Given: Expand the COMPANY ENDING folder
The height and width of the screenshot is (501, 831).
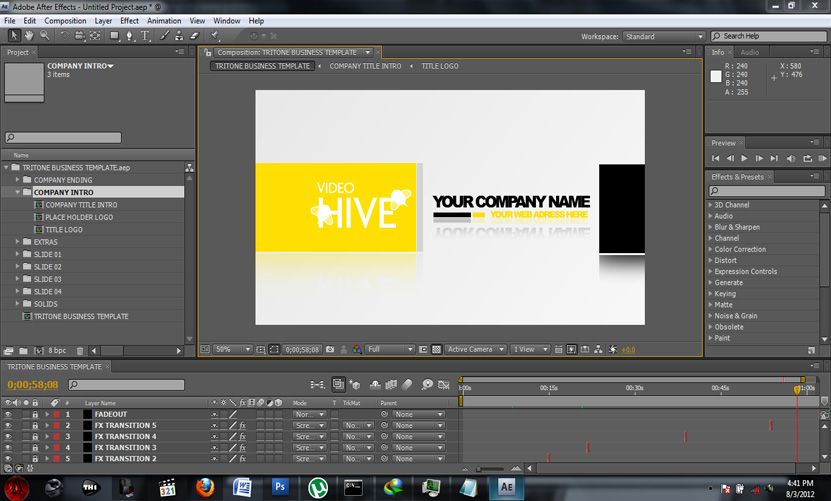Looking at the screenshot, I should coord(17,180).
